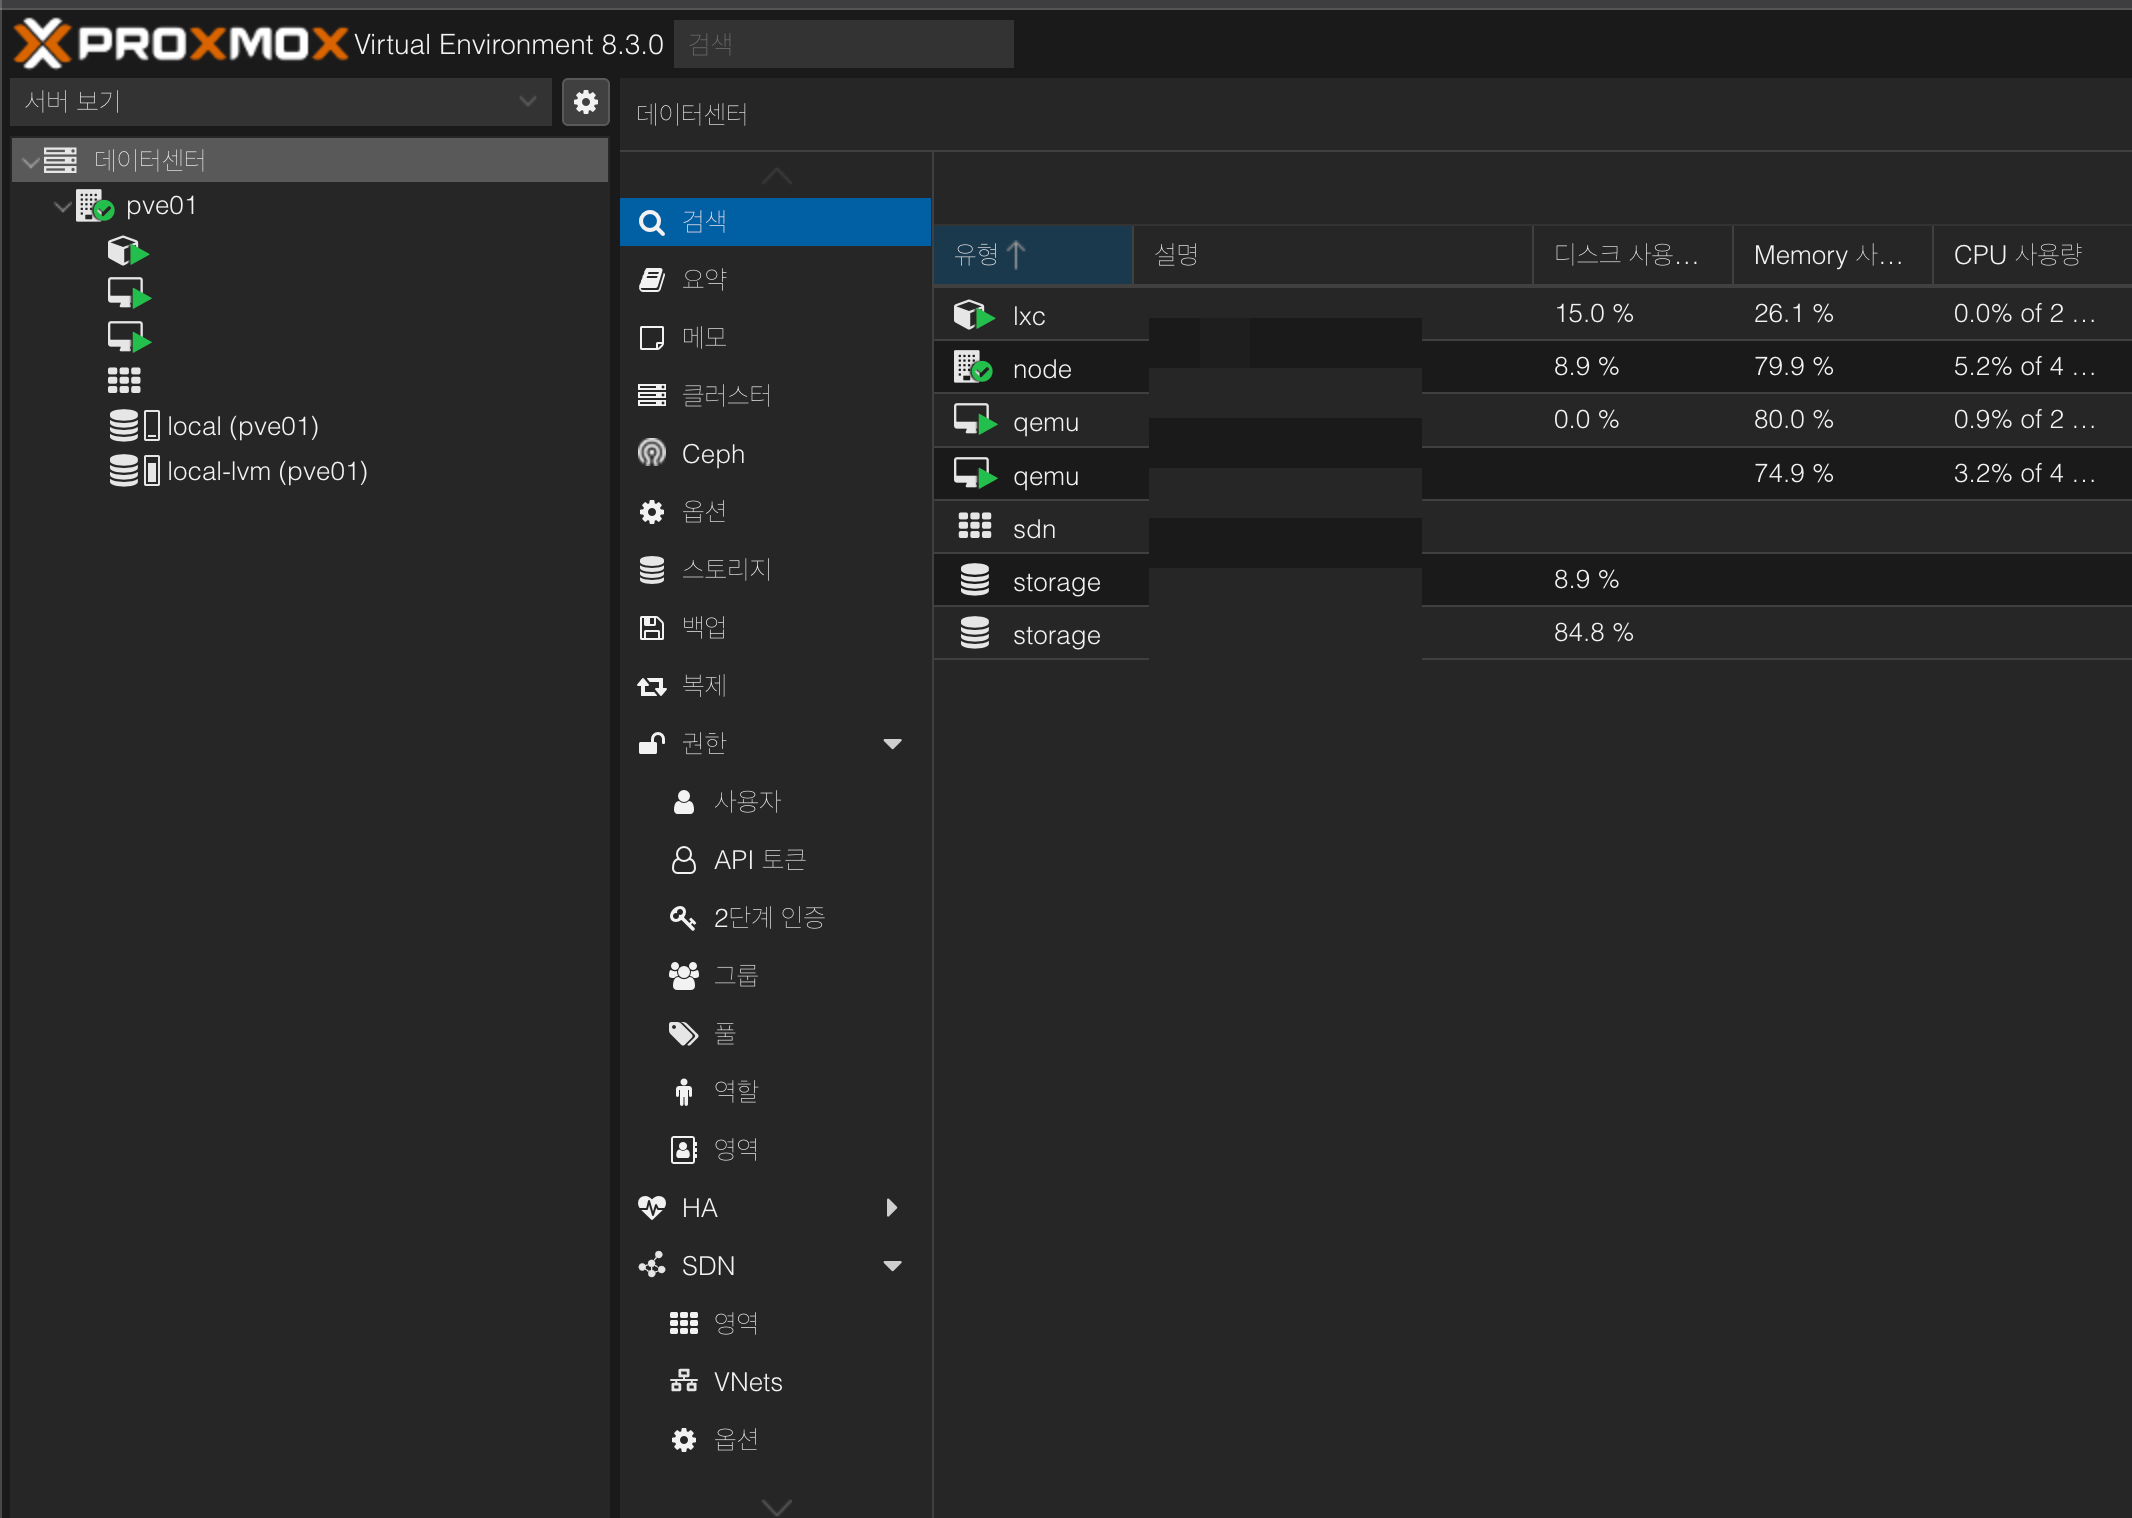
Task: Click the SDN grid icon under pve01
Action: (x=124, y=380)
